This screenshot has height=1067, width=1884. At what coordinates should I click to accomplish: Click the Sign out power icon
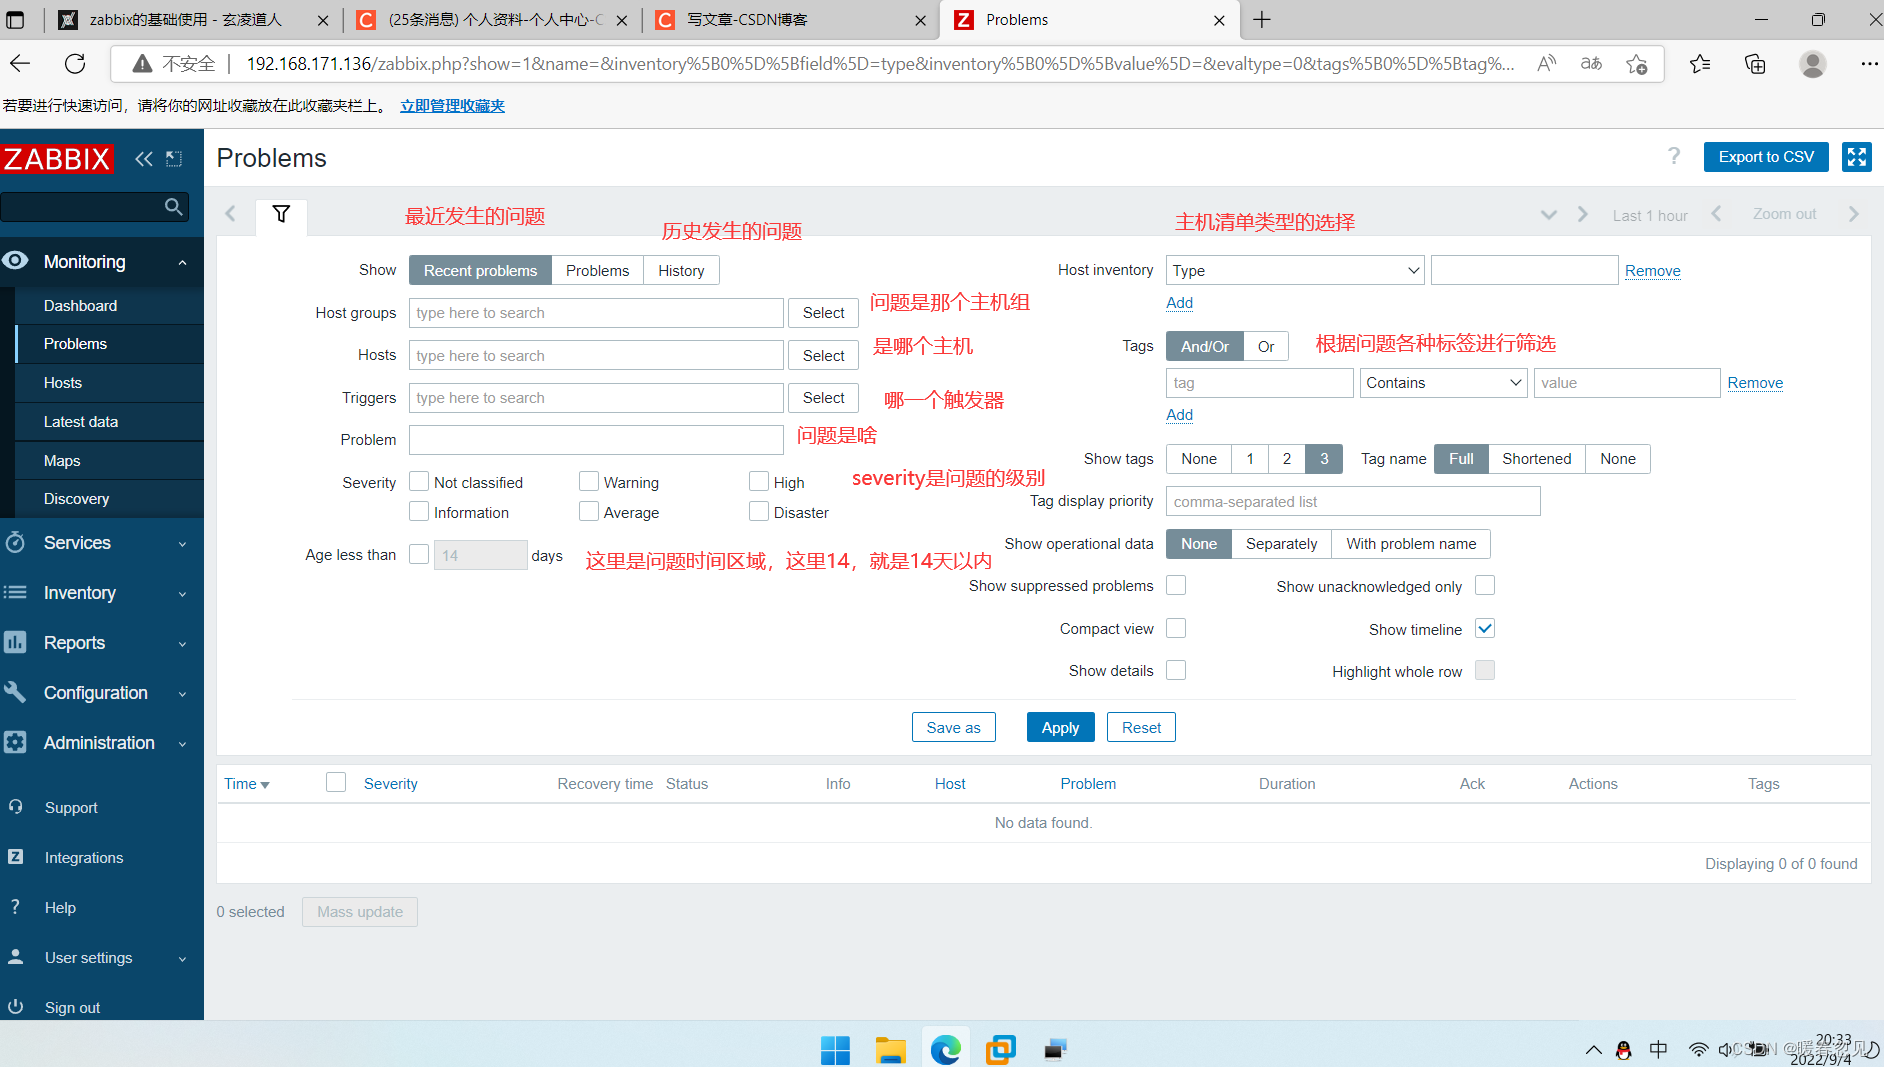click(15, 1007)
